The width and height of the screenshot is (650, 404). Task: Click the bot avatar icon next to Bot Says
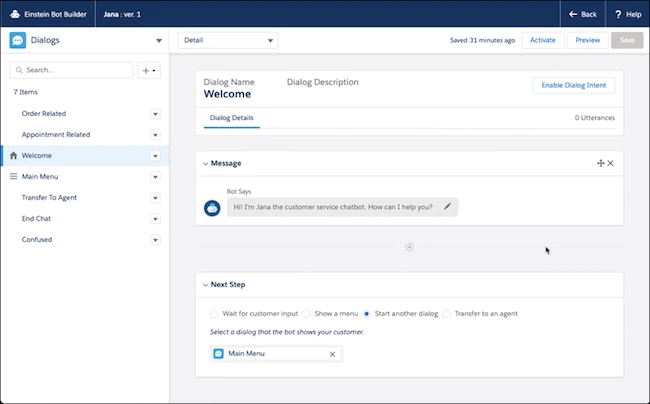[x=212, y=208]
